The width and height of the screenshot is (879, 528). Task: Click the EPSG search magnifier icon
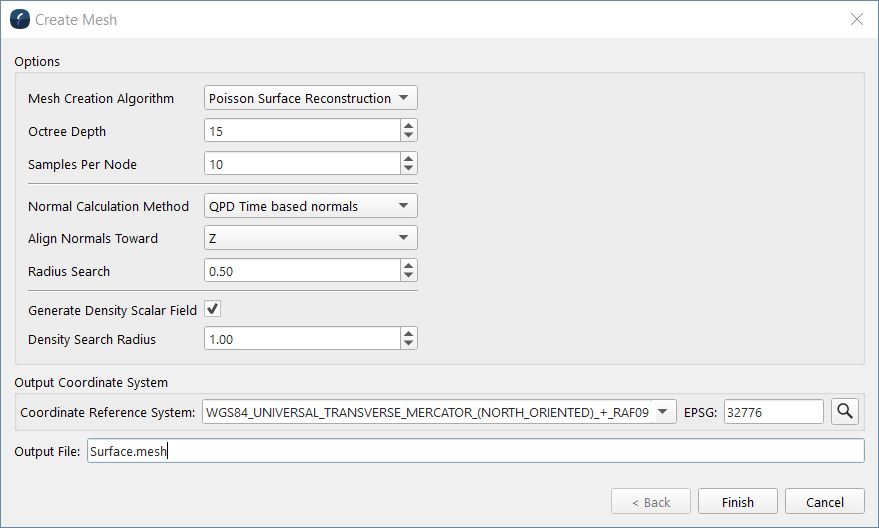845,410
